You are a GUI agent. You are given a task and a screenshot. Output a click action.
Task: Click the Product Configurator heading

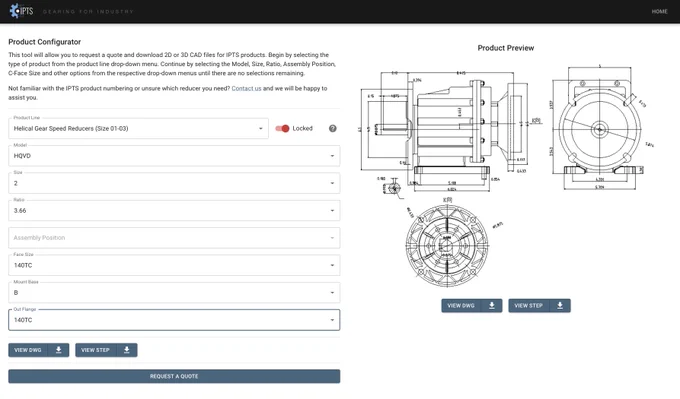(x=45, y=42)
